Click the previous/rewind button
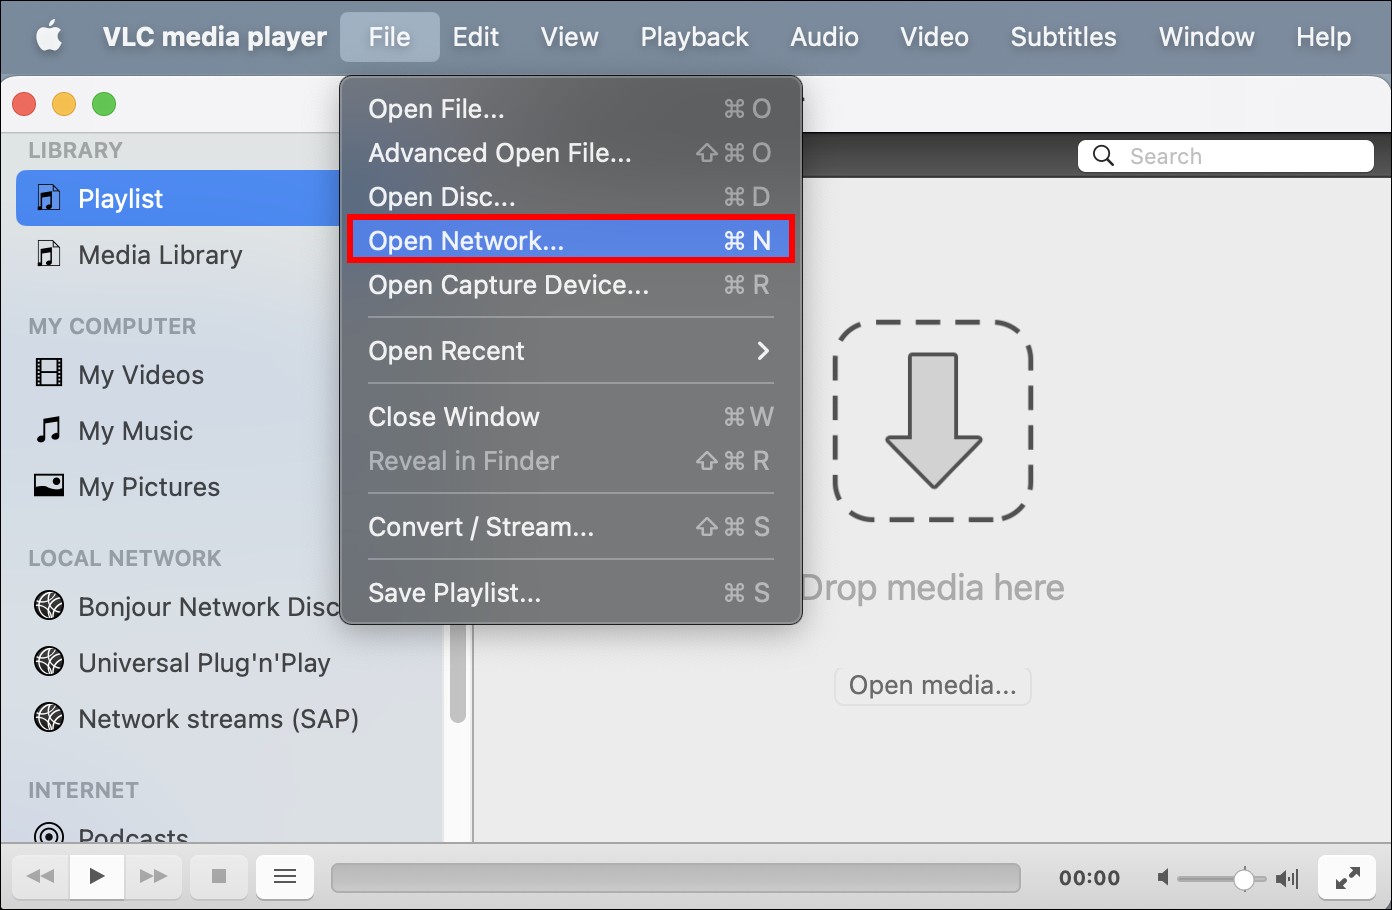The height and width of the screenshot is (910, 1392). click(x=41, y=877)
